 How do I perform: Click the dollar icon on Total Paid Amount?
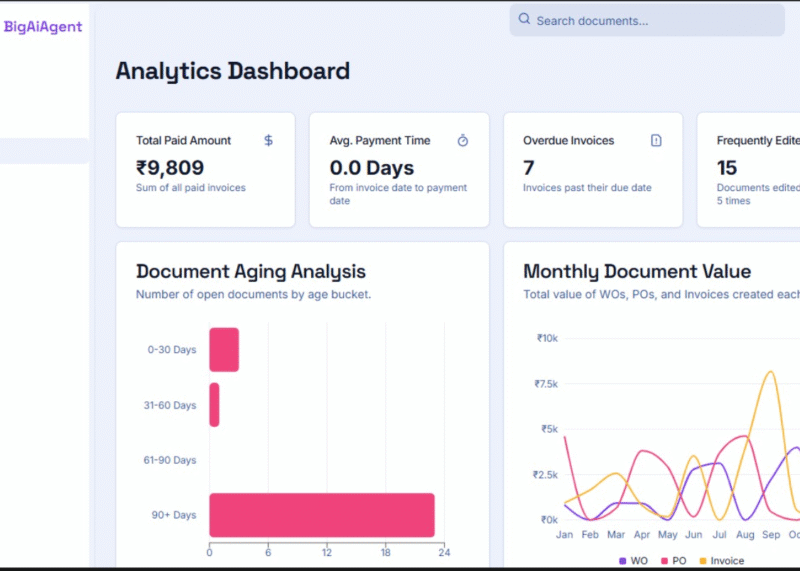click(268, 141)
